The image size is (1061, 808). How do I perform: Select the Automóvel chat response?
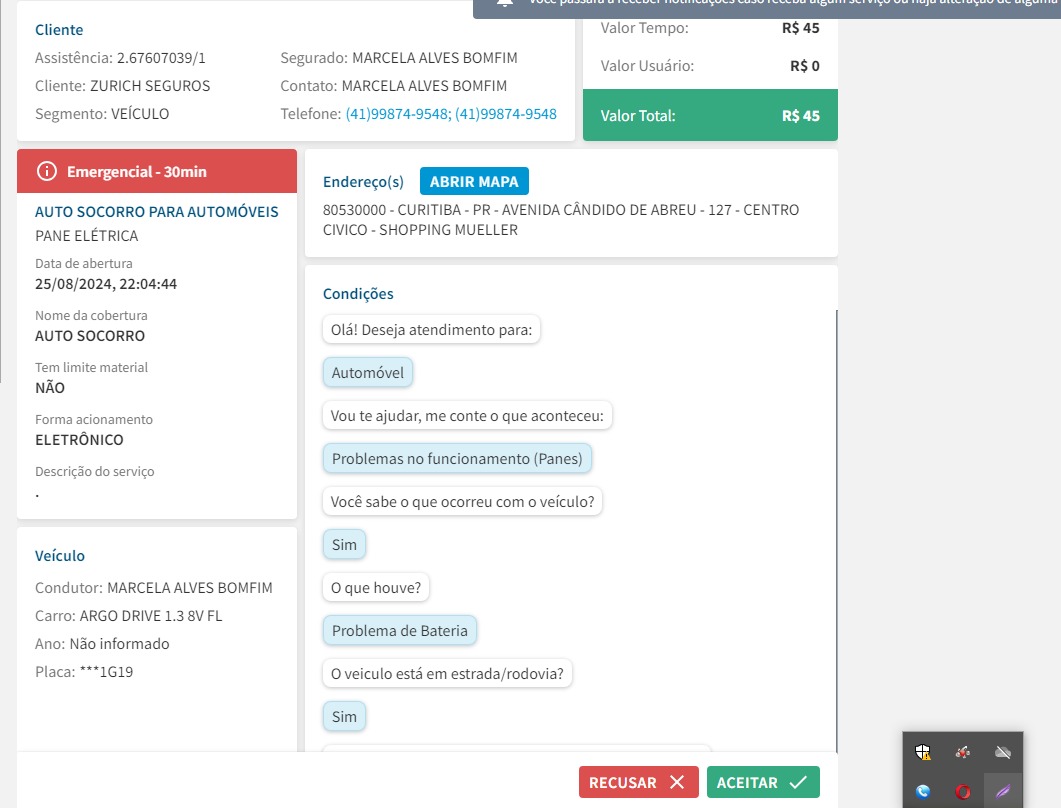(x=368, y=373)
